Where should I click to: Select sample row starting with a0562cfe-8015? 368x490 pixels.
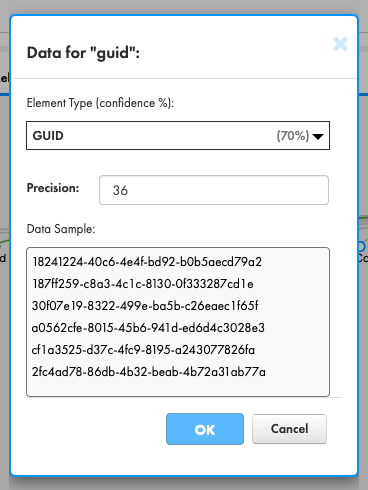(x=148, y=328)
